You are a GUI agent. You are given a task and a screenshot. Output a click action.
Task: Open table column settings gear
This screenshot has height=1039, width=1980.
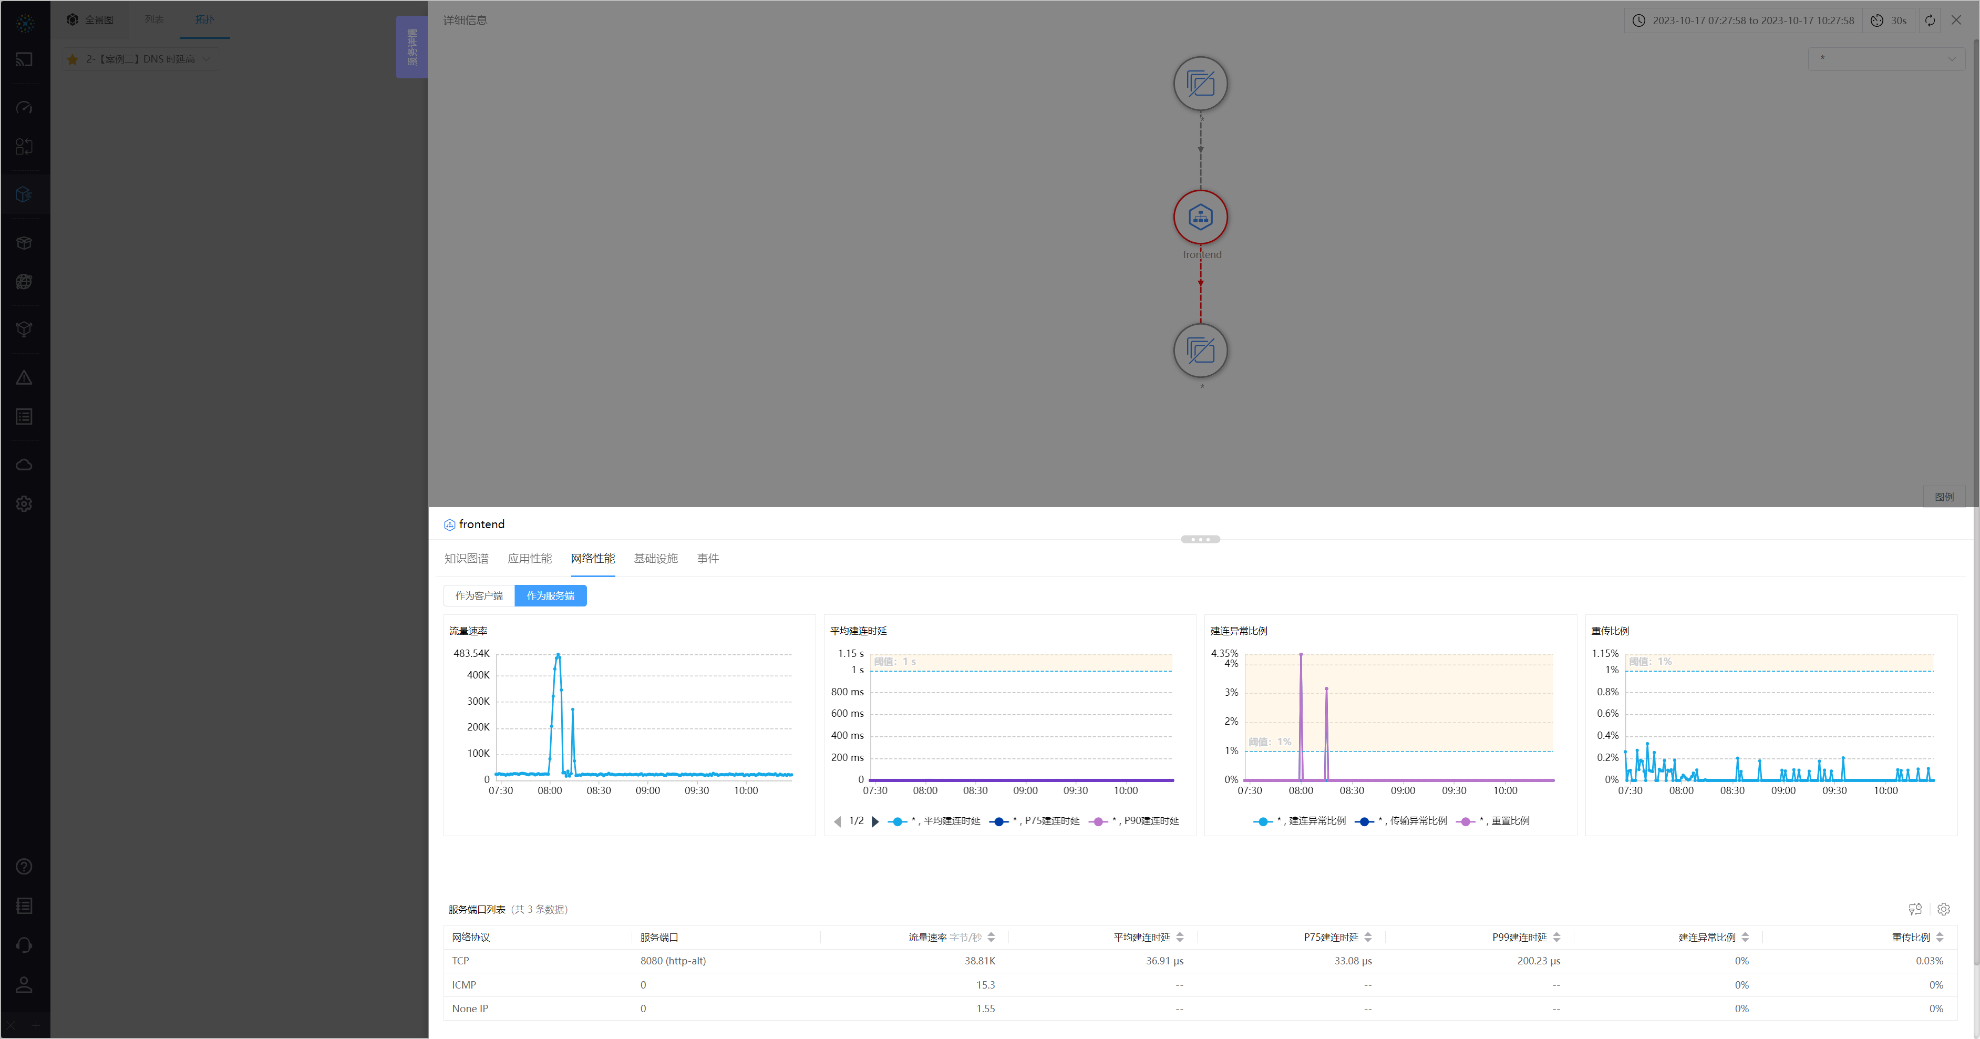1943,909
